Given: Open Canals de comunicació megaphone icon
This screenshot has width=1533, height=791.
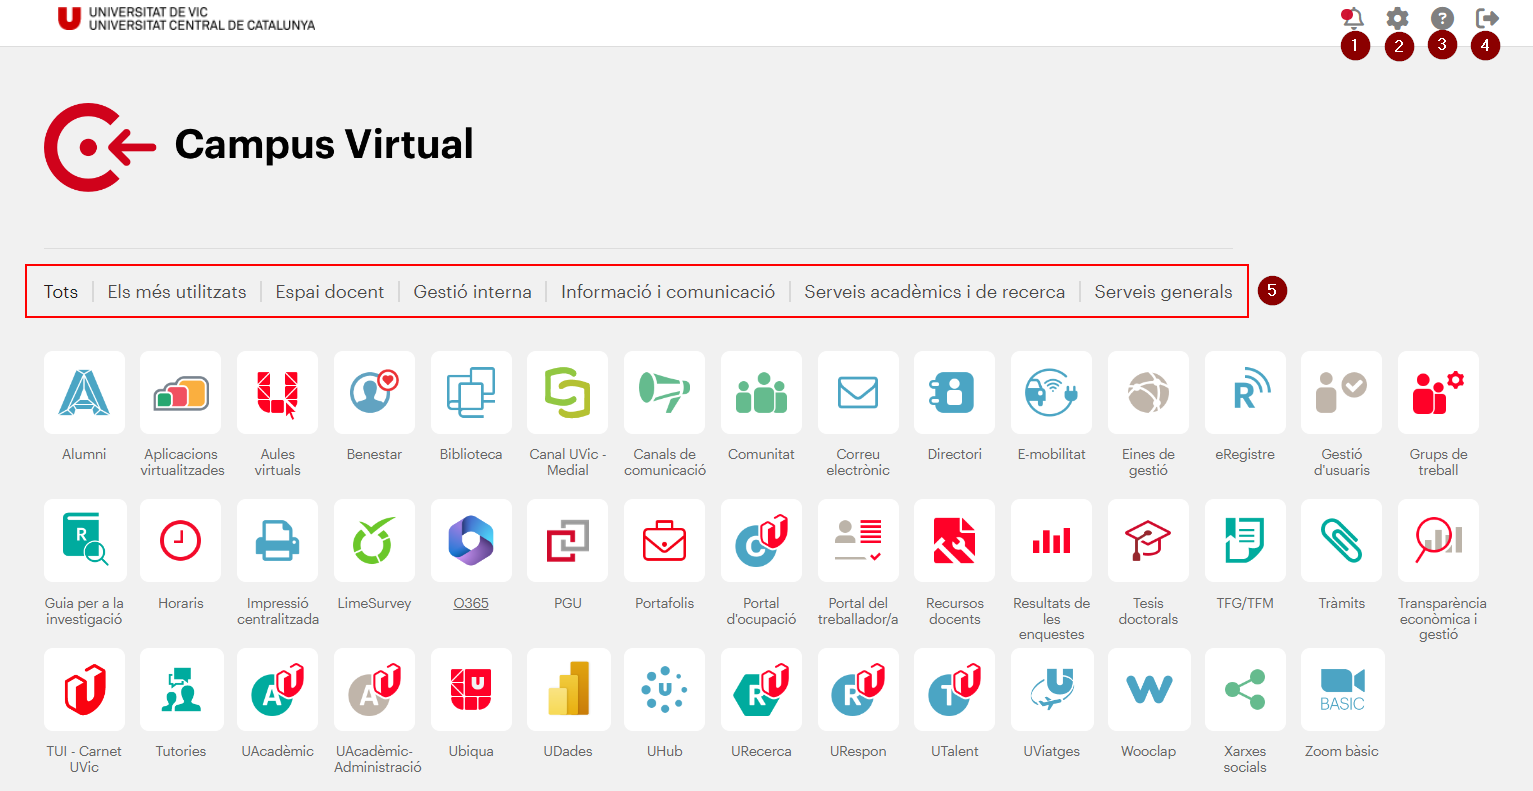Looking at the screenshot, I should [665, 392].
